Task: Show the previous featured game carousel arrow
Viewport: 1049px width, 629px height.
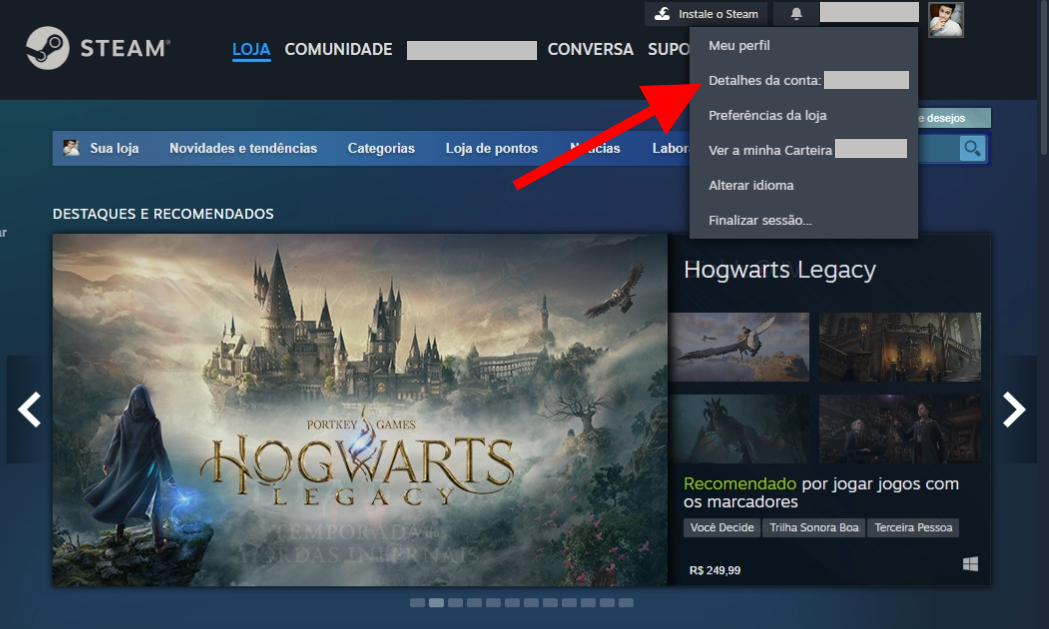Action: click(29, 410)
